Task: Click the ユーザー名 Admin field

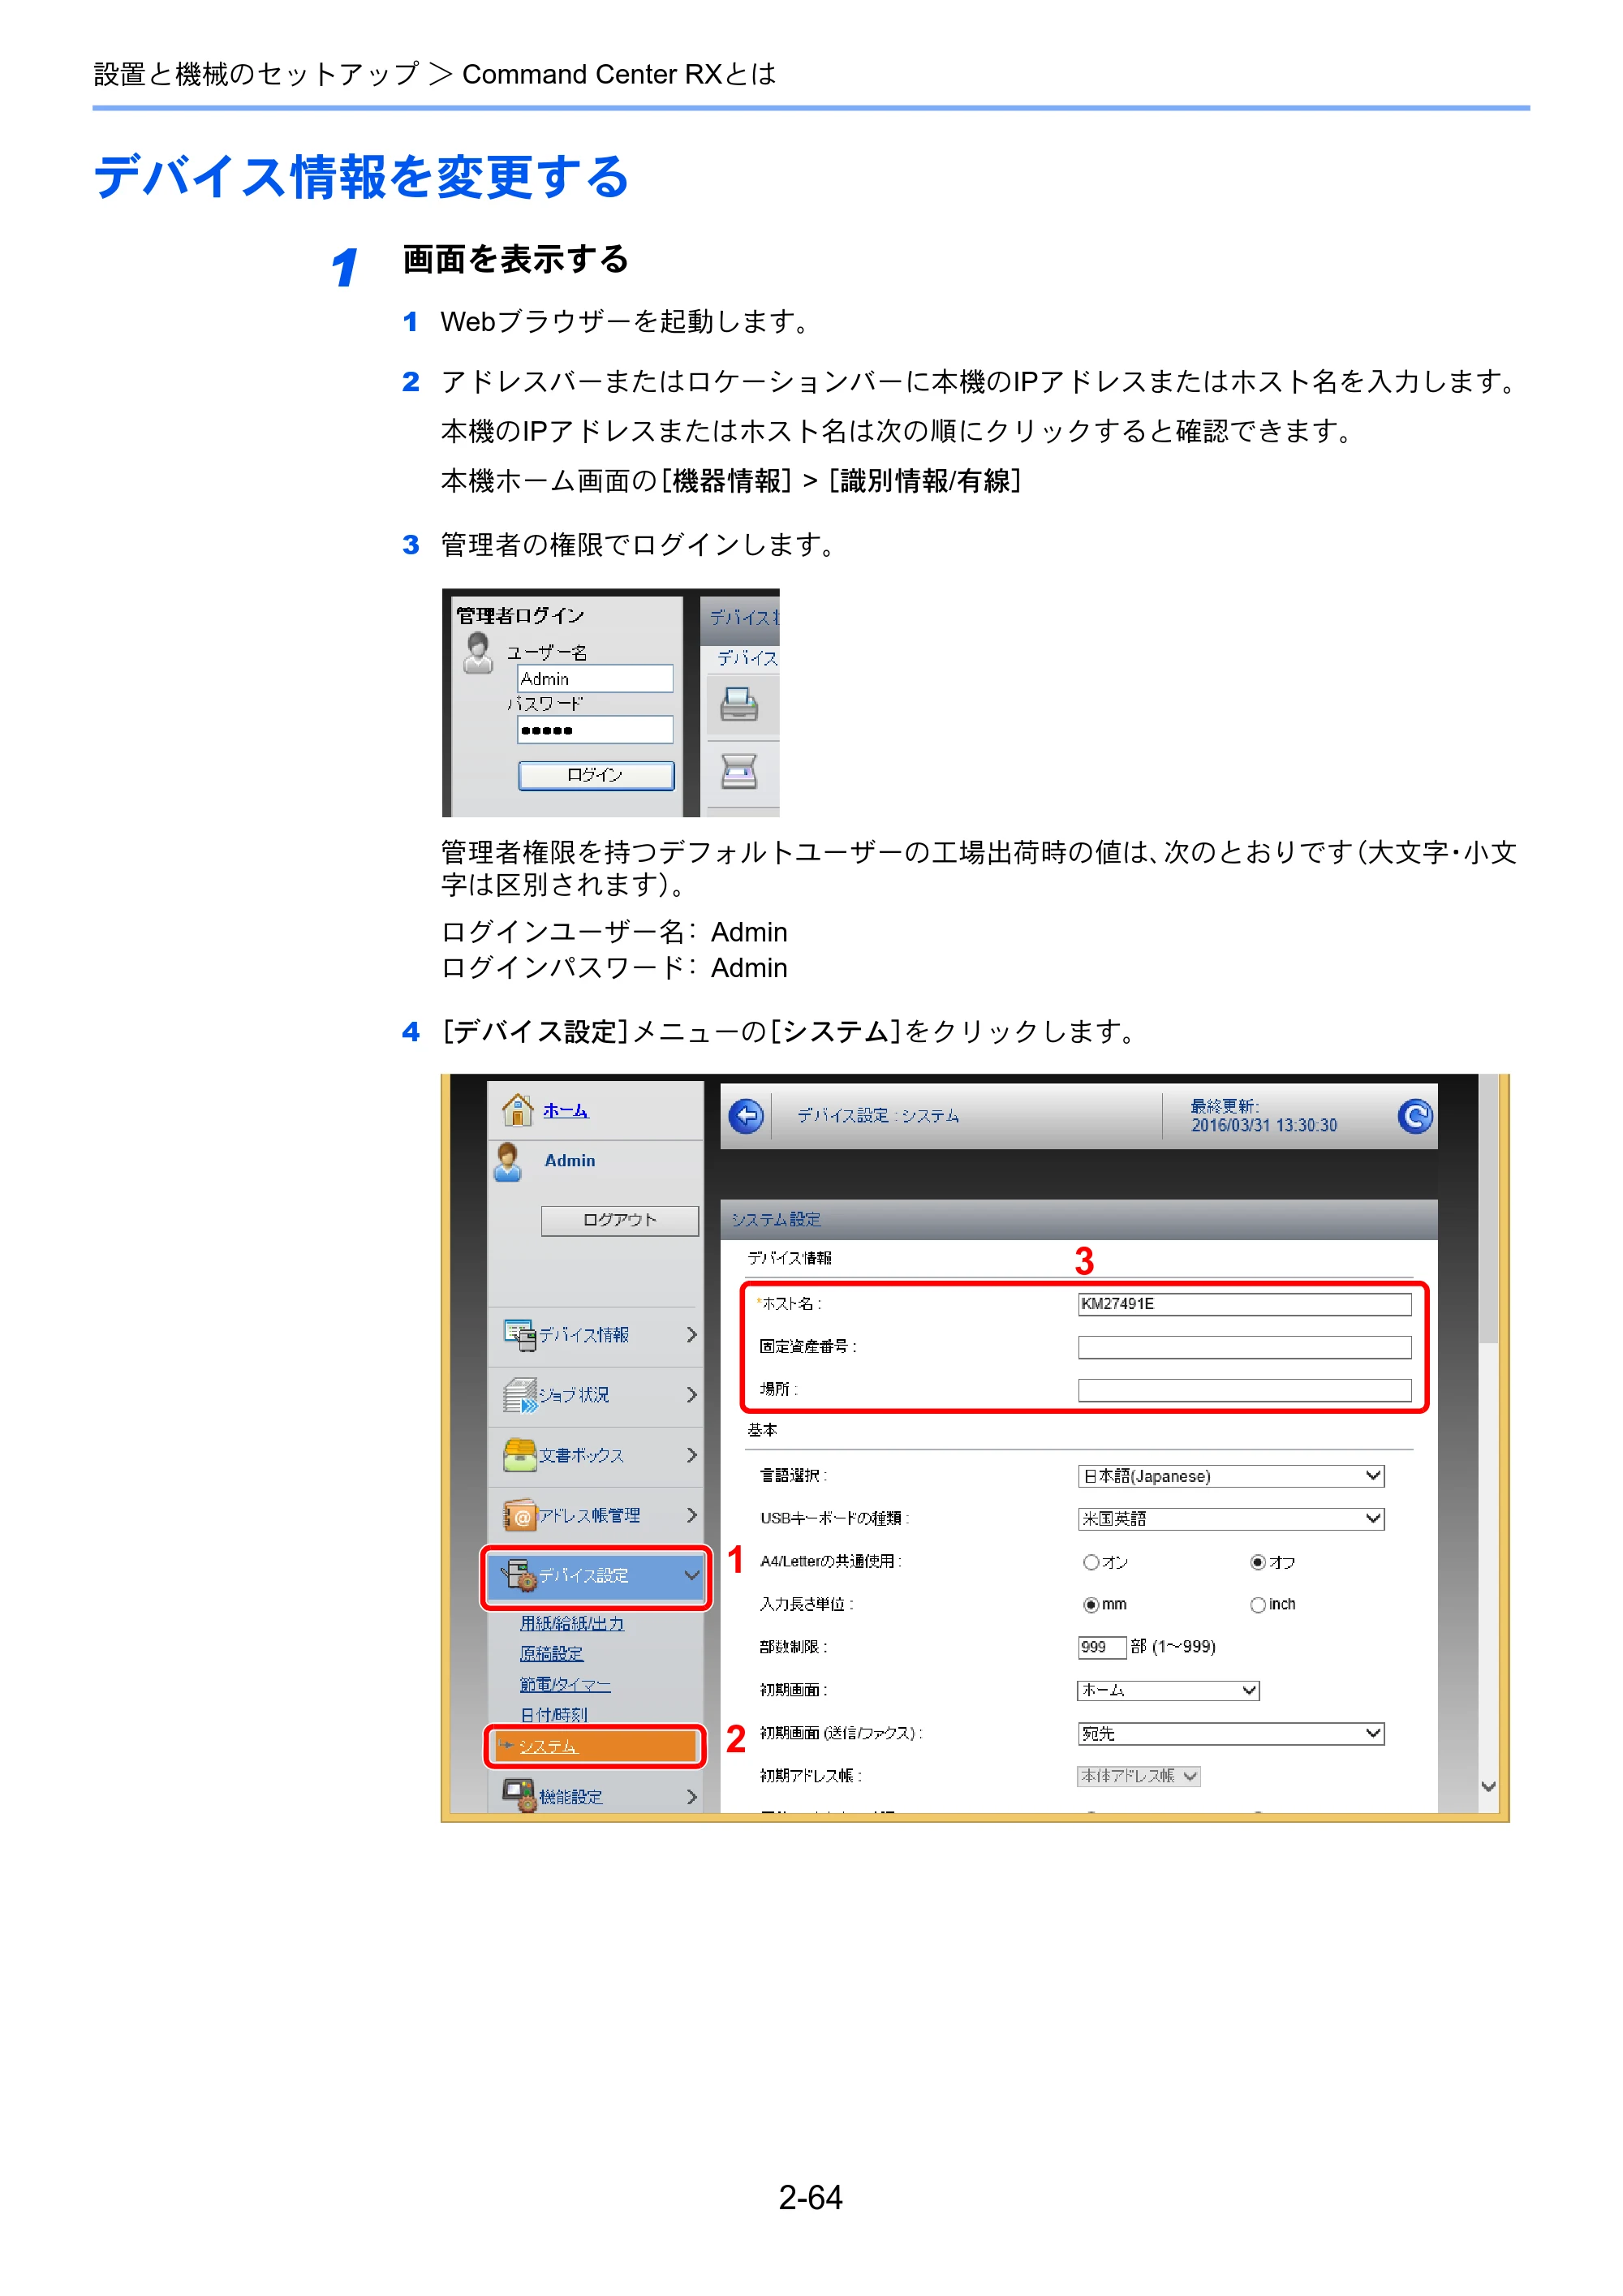Action: [x=595, y=678]
